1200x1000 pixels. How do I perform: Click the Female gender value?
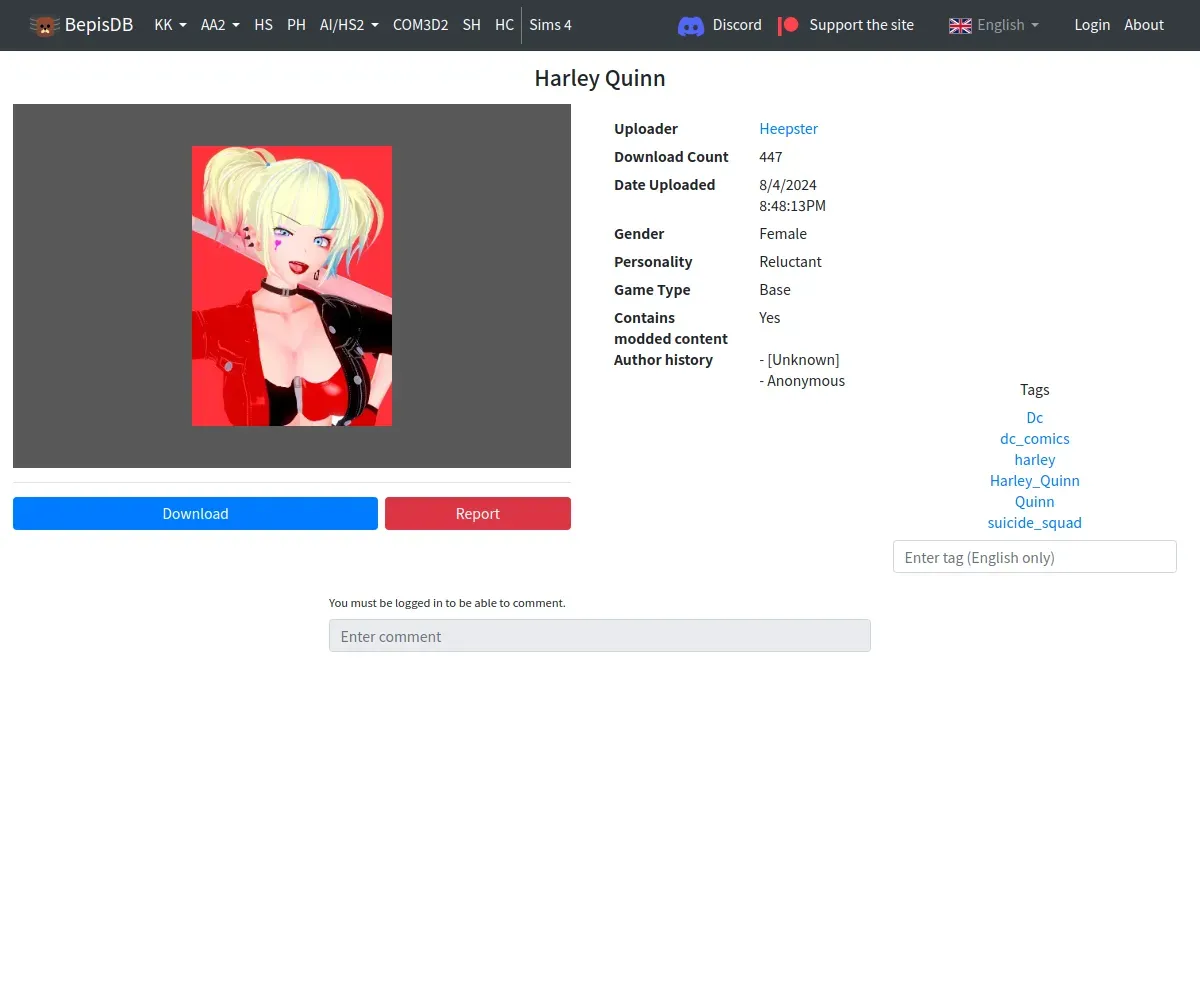click(x=783, y=234)
